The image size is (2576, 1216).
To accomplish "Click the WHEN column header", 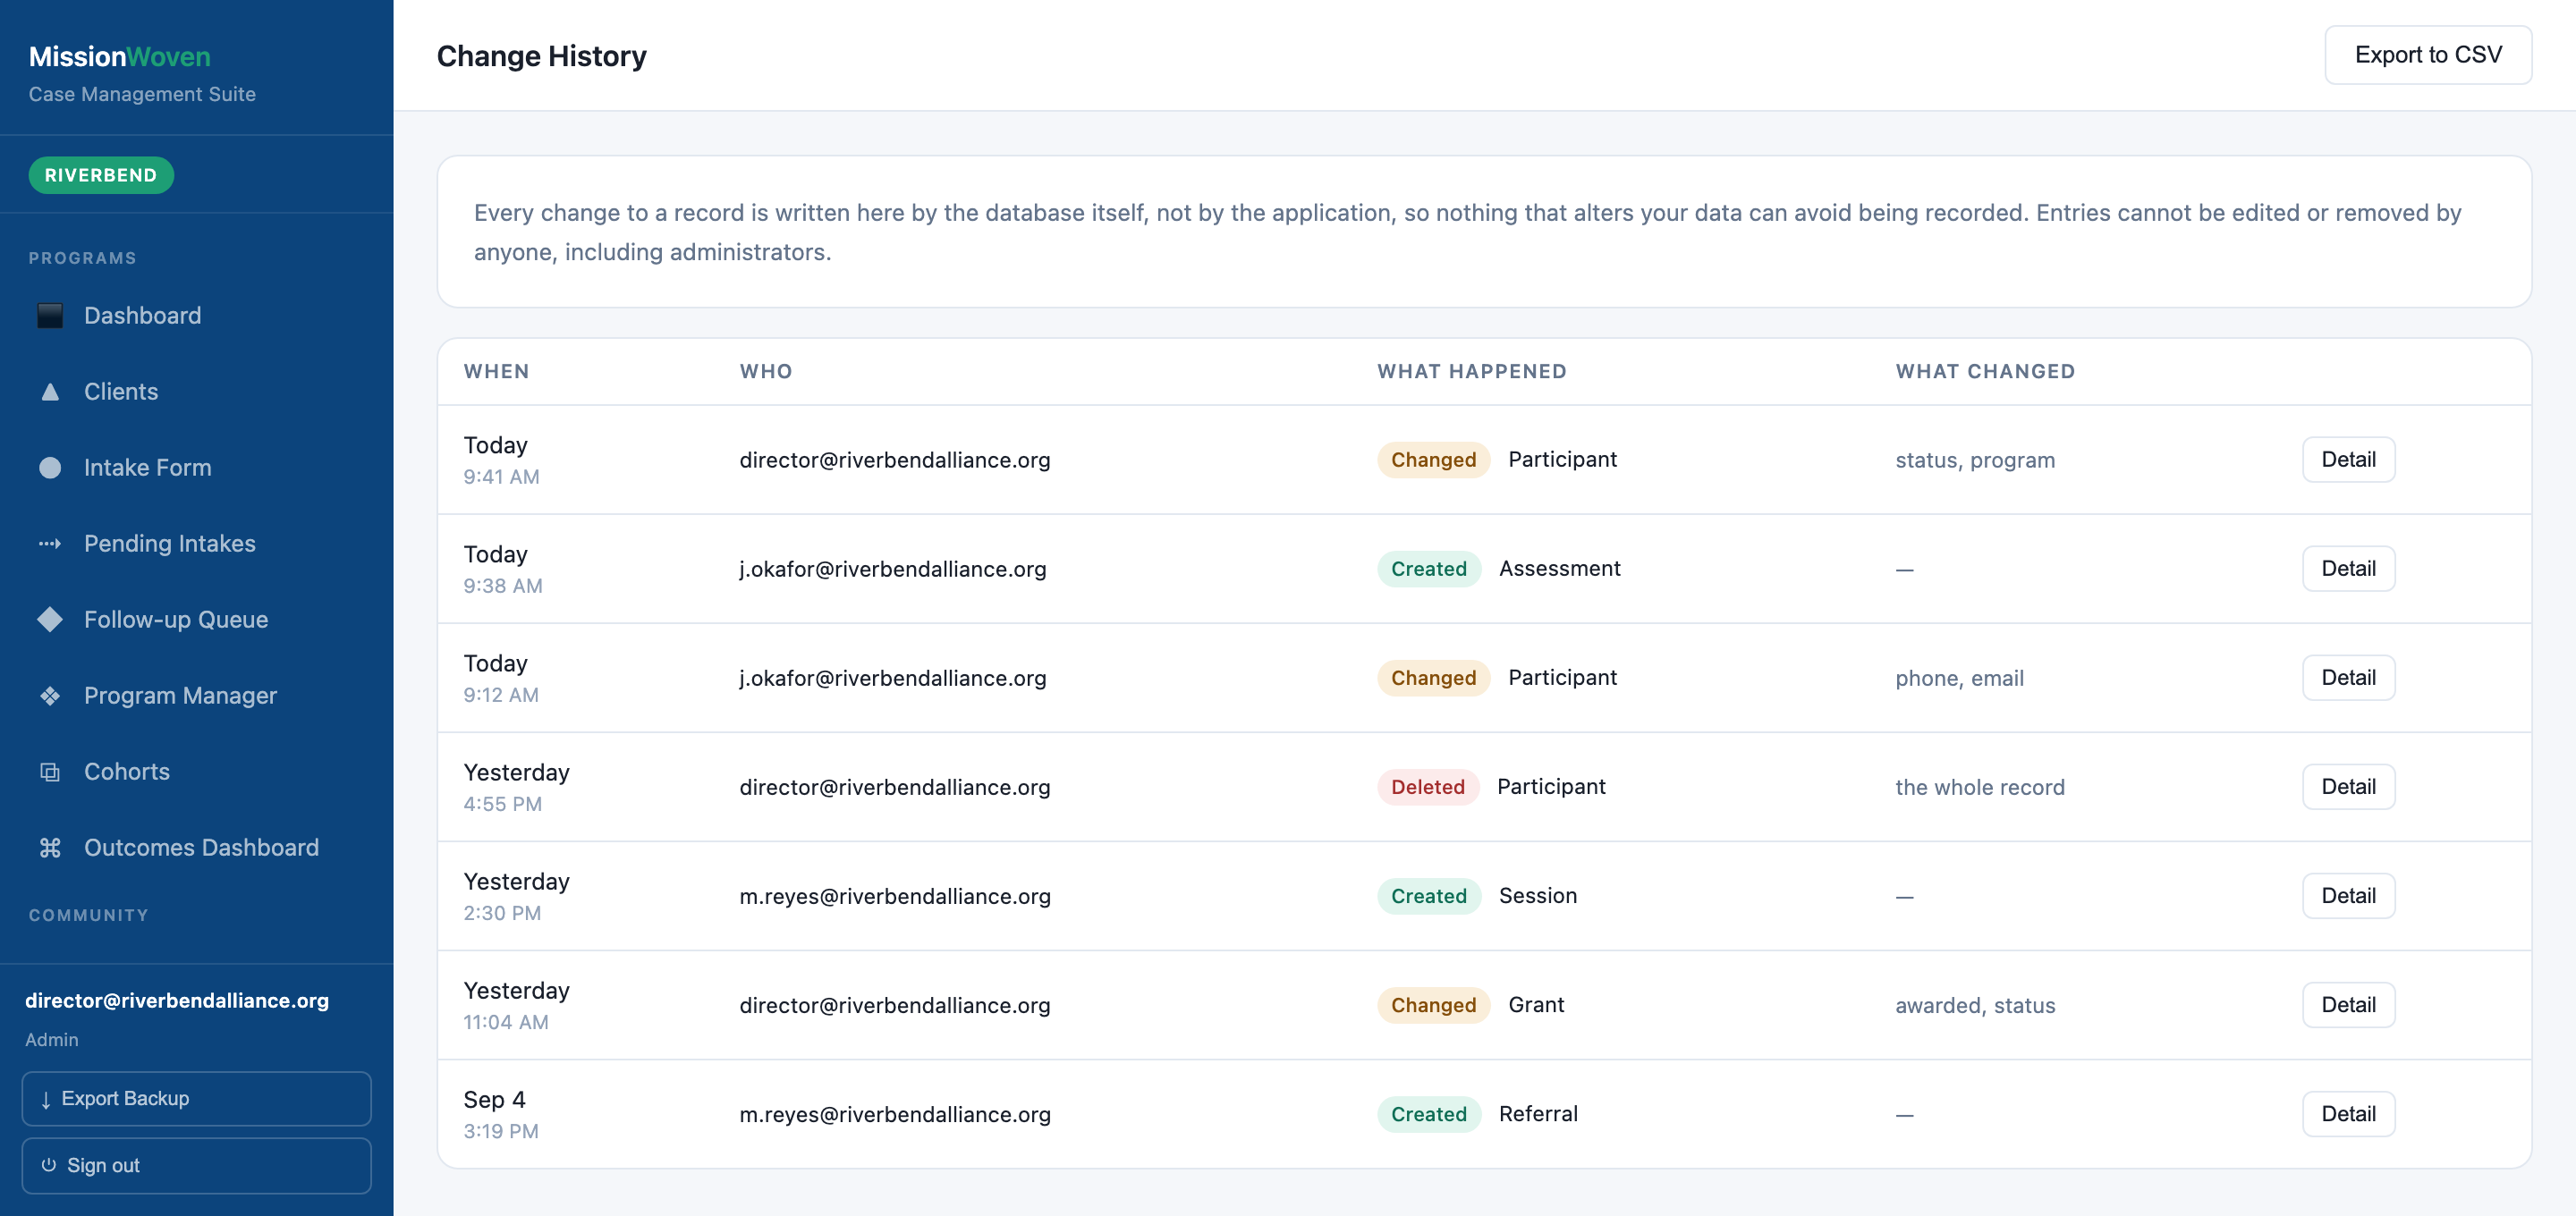I will 496,372.
